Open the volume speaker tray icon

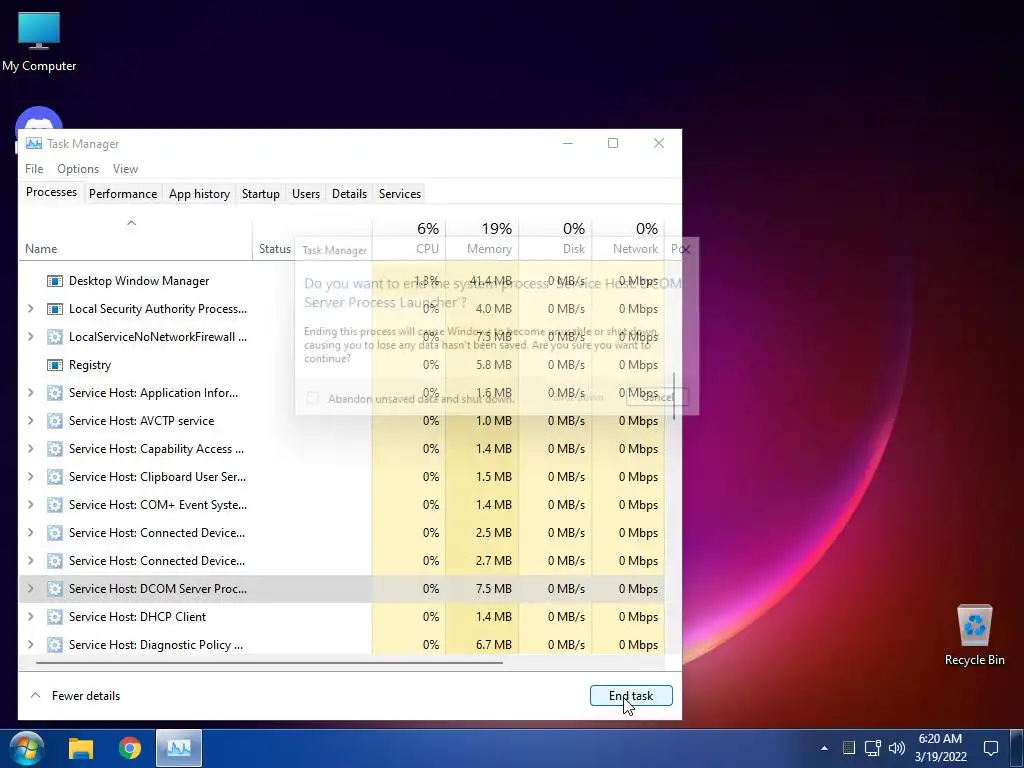[x=897, y=748]
